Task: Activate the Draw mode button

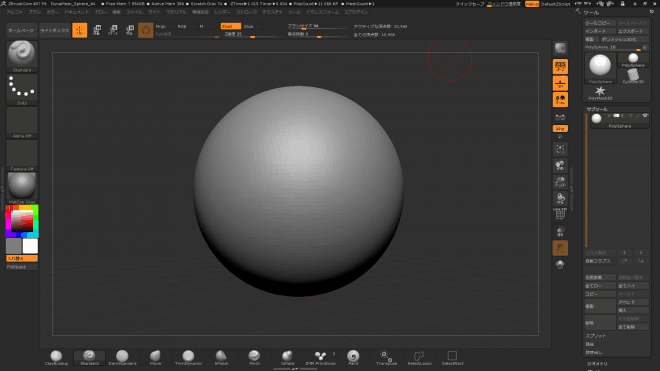Action: pyautogui.click(x=80, y=30)
